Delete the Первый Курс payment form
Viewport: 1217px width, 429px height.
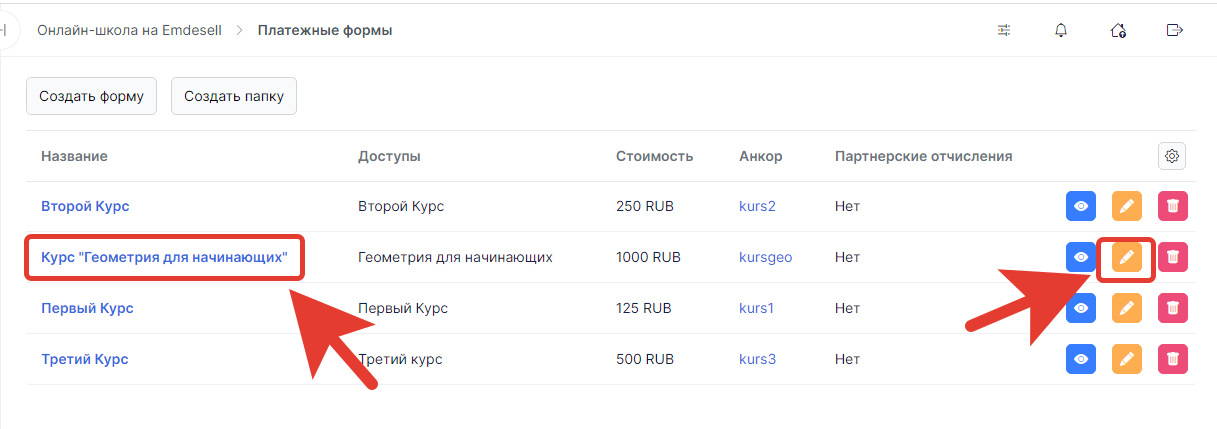click(x=1173, y=308)
